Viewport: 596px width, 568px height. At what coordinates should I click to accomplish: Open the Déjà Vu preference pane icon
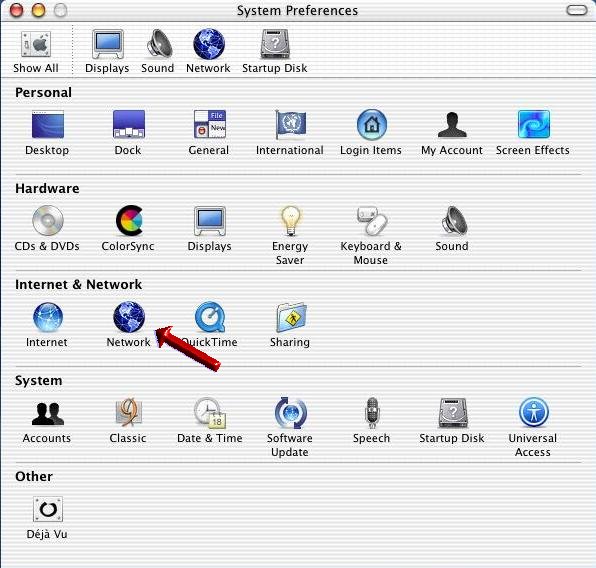click(x=48, y=509)
